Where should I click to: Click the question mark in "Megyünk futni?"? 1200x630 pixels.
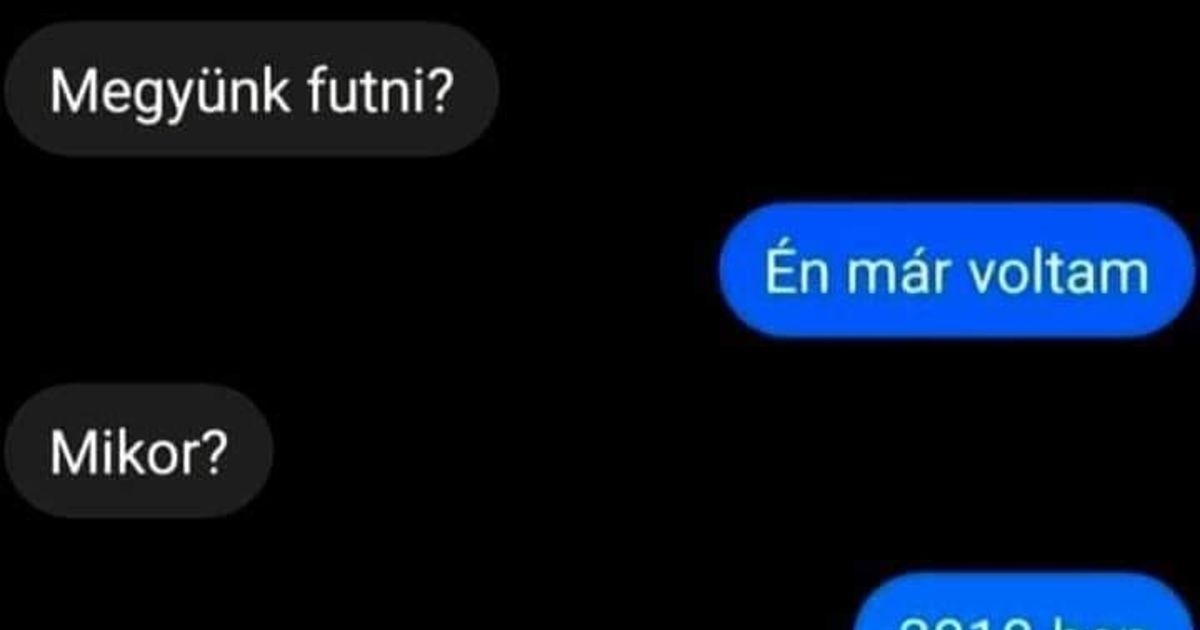pos(439,92)
